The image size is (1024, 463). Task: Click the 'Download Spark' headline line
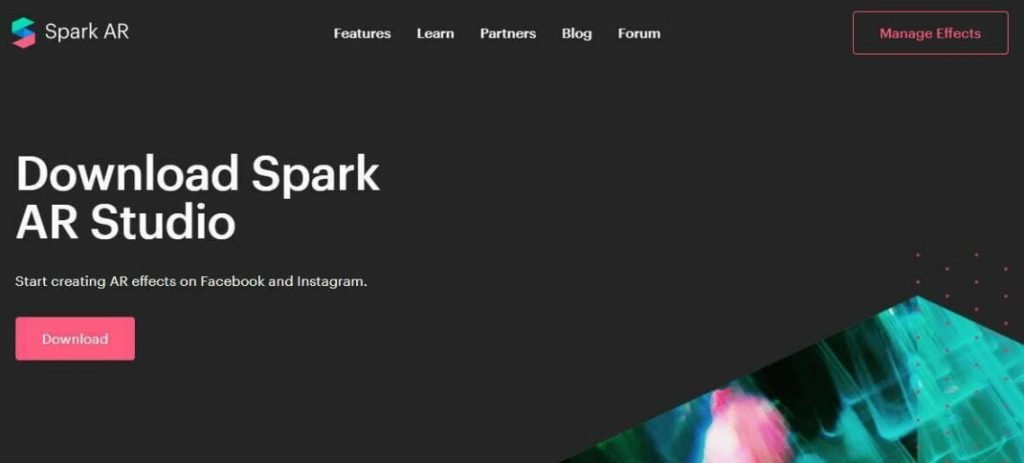click(x=197, y=174)
